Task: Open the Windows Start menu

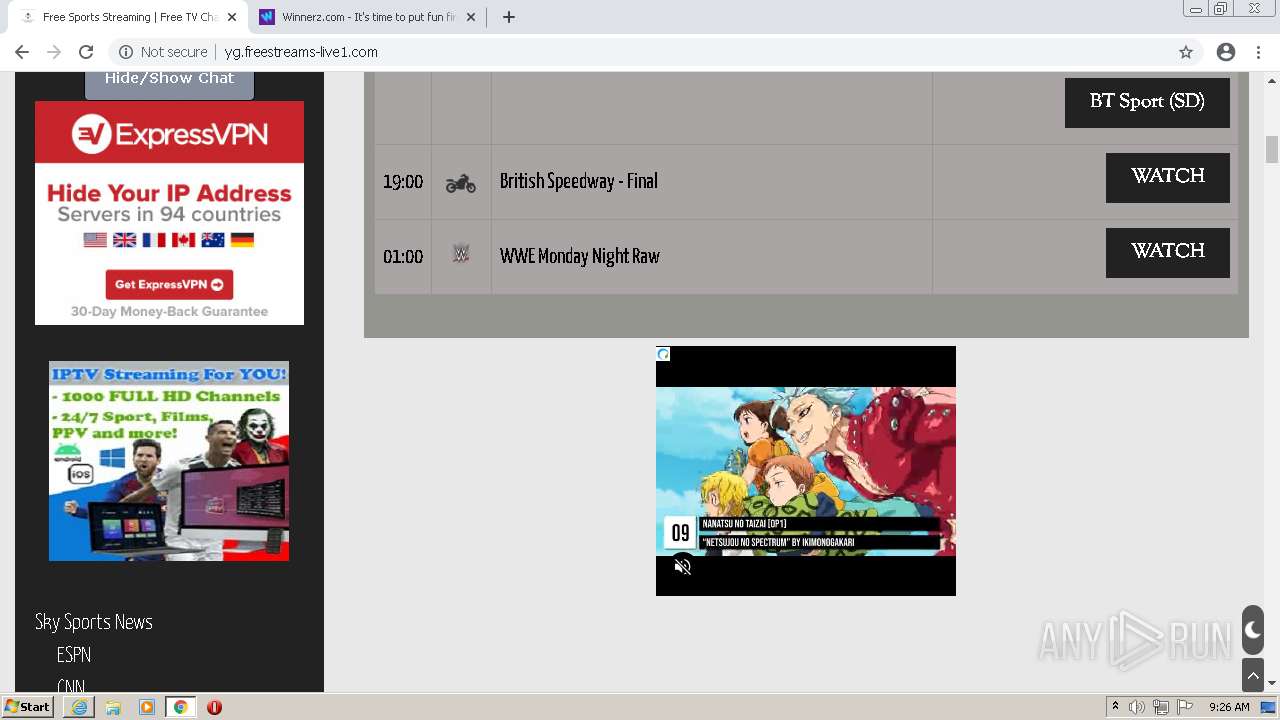Action: (x=28, y=707)
